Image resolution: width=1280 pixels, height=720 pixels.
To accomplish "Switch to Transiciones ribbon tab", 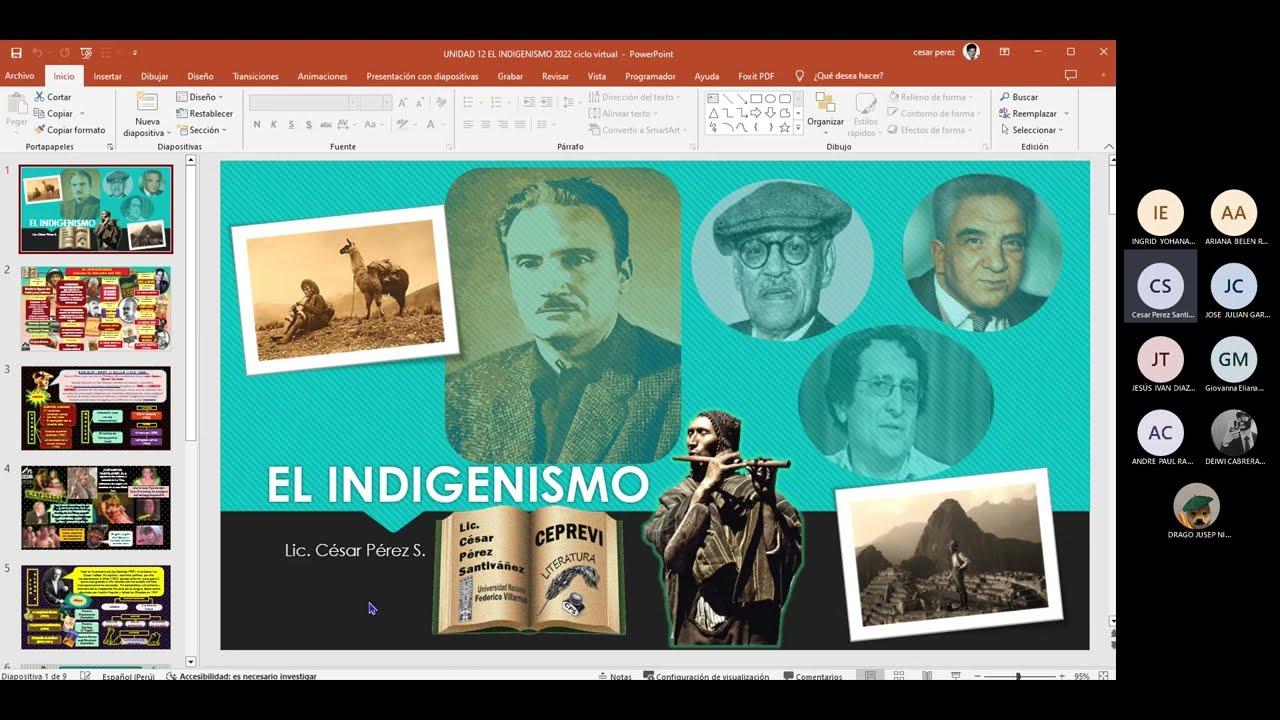I will click(256, 76).
